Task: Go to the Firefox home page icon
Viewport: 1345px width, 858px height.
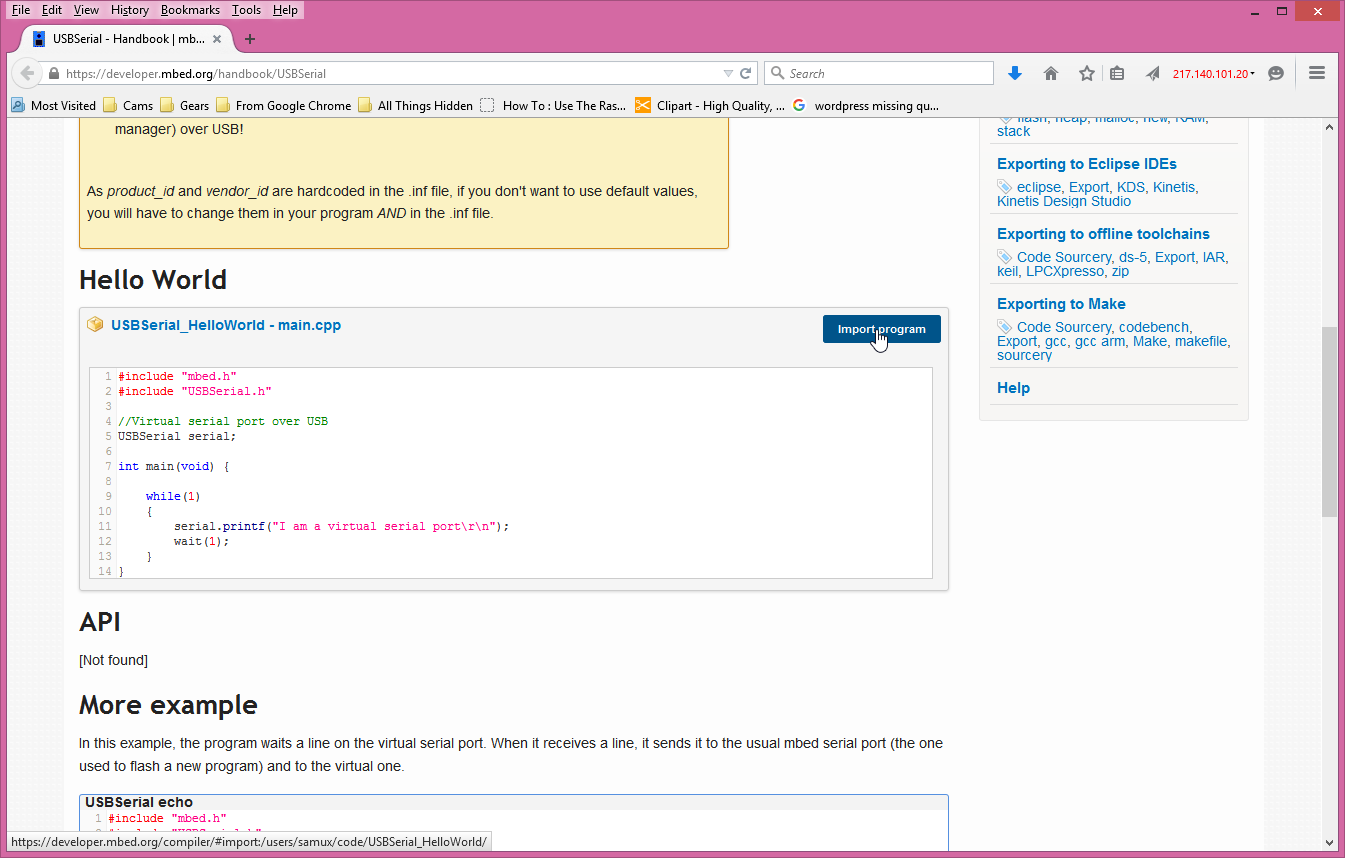Action: [1051, 73]
